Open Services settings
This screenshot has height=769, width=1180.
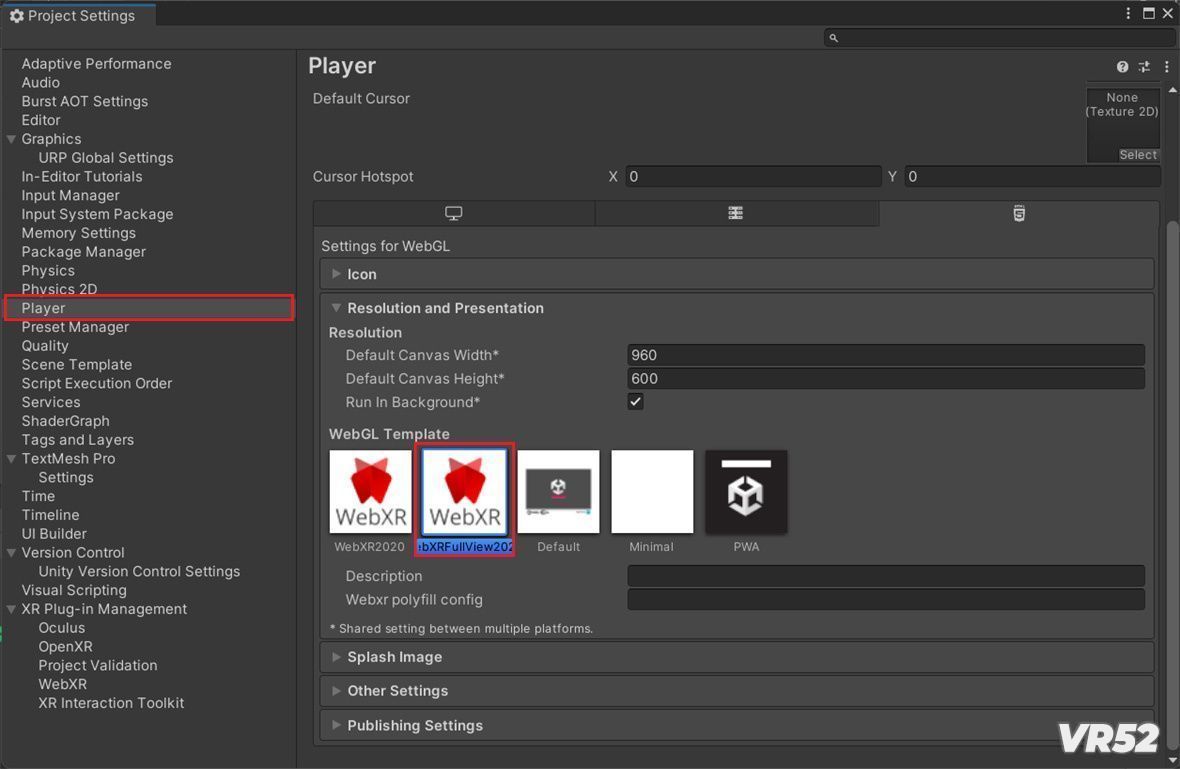[50, 403]
